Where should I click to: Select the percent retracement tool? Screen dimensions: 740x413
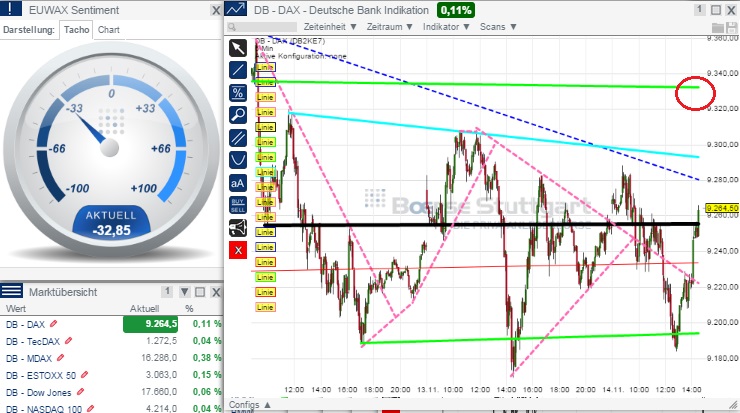click(238, 93)
